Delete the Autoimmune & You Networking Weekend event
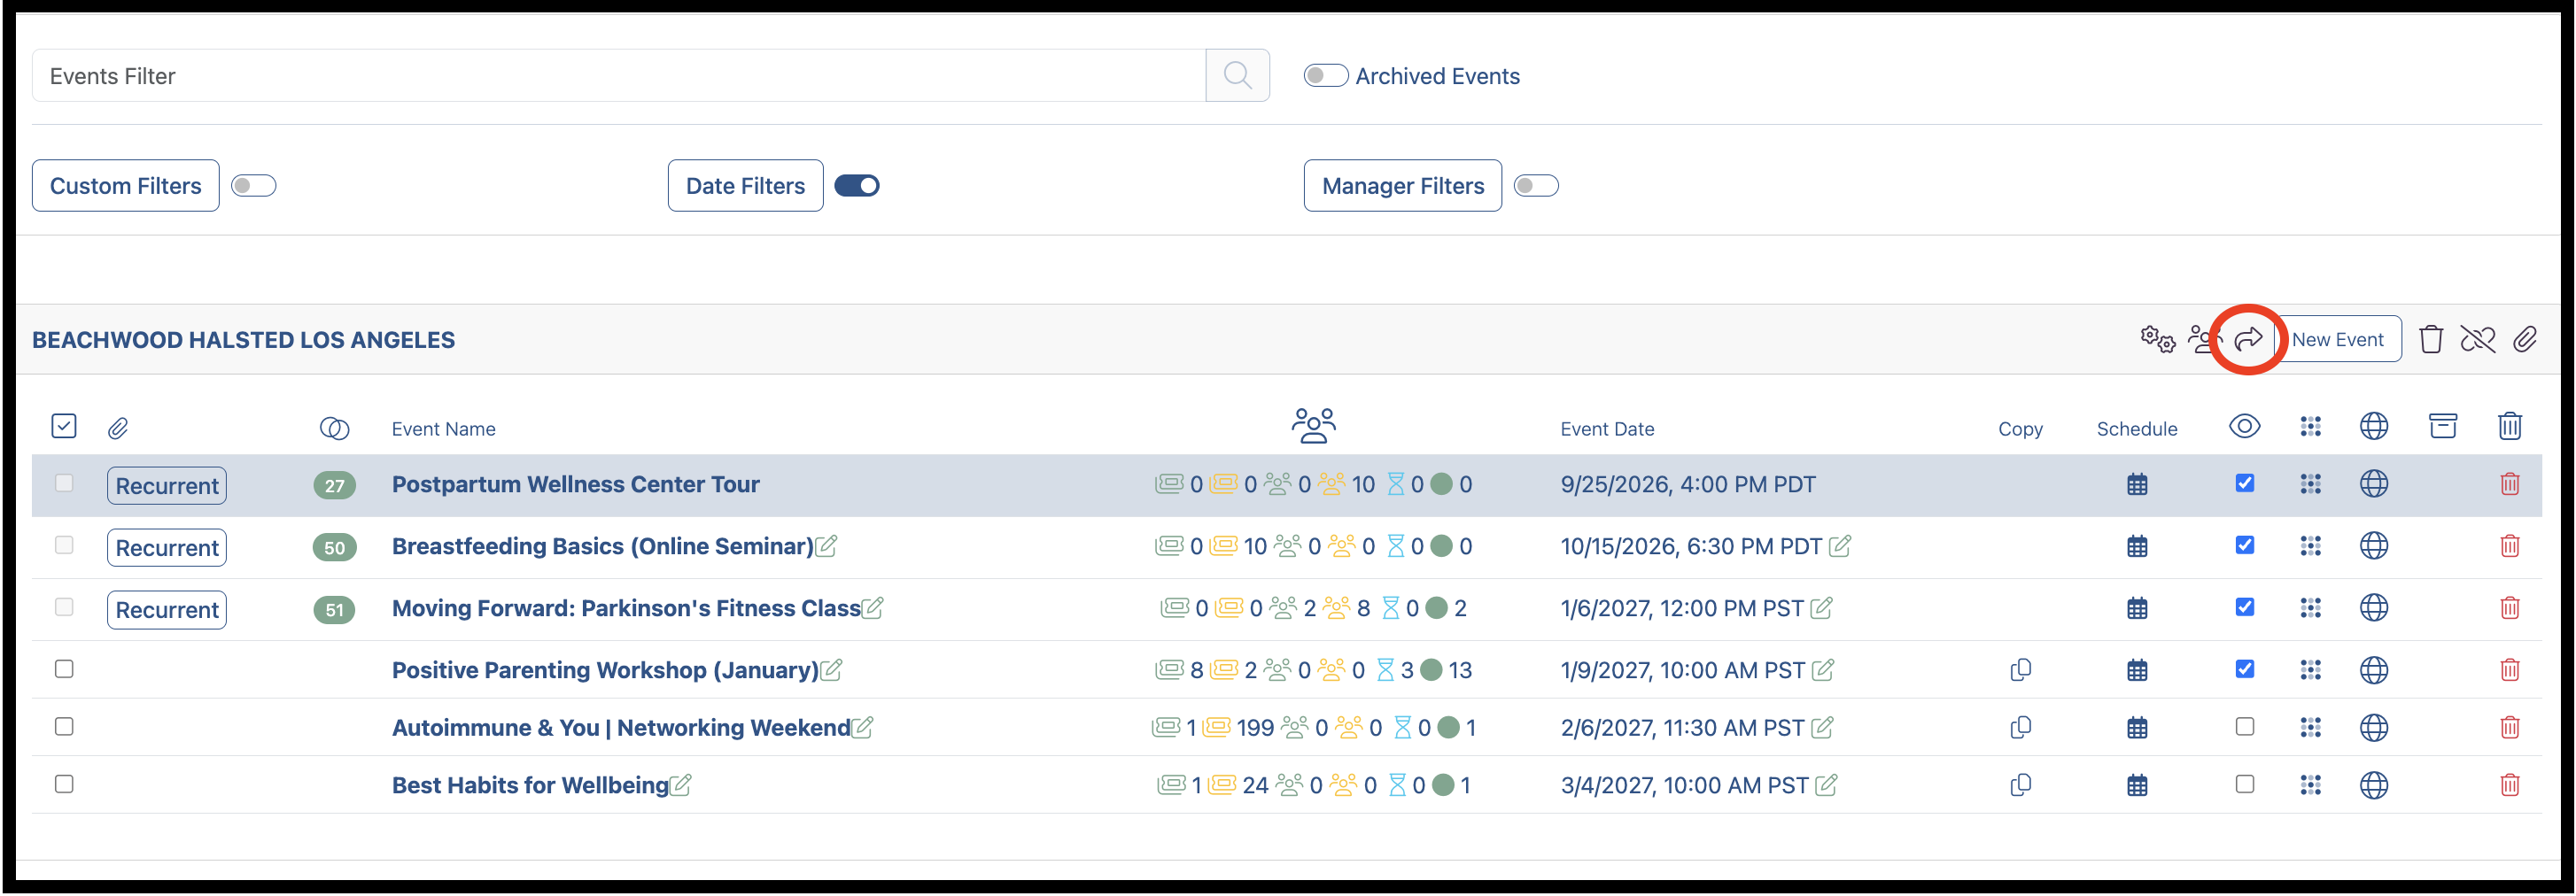Screen dimensions: 2576x896 tap(2509, 727)
